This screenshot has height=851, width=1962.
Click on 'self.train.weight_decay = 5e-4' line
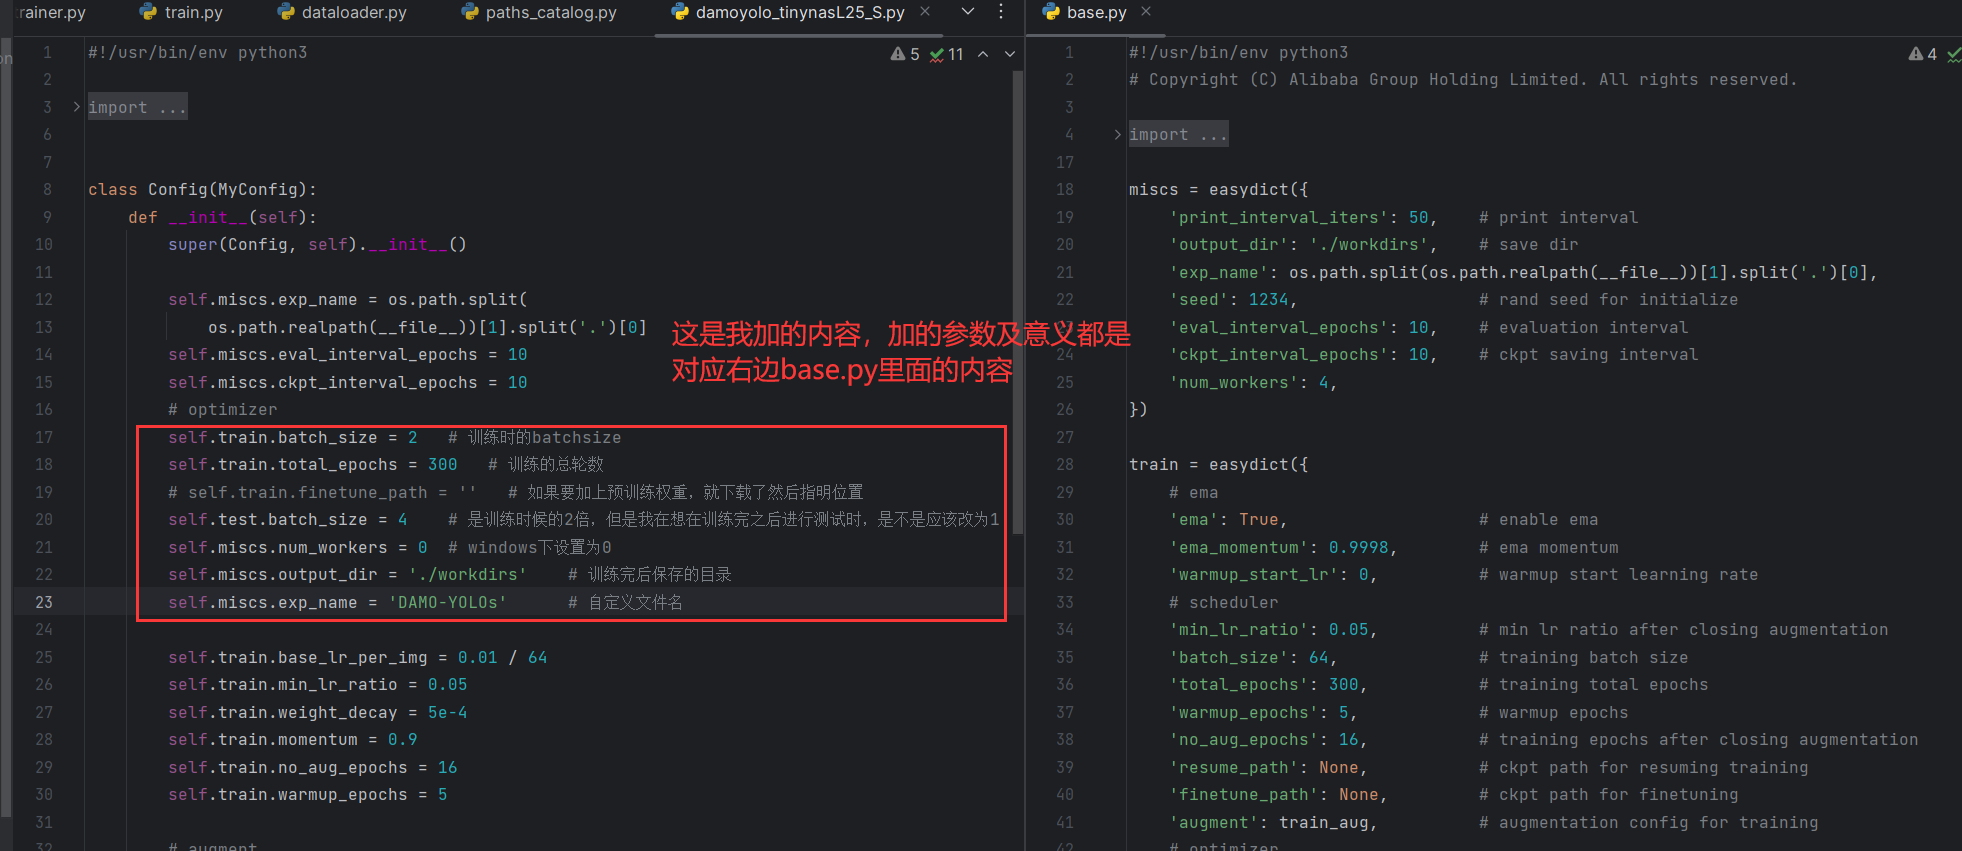(318, 712)
